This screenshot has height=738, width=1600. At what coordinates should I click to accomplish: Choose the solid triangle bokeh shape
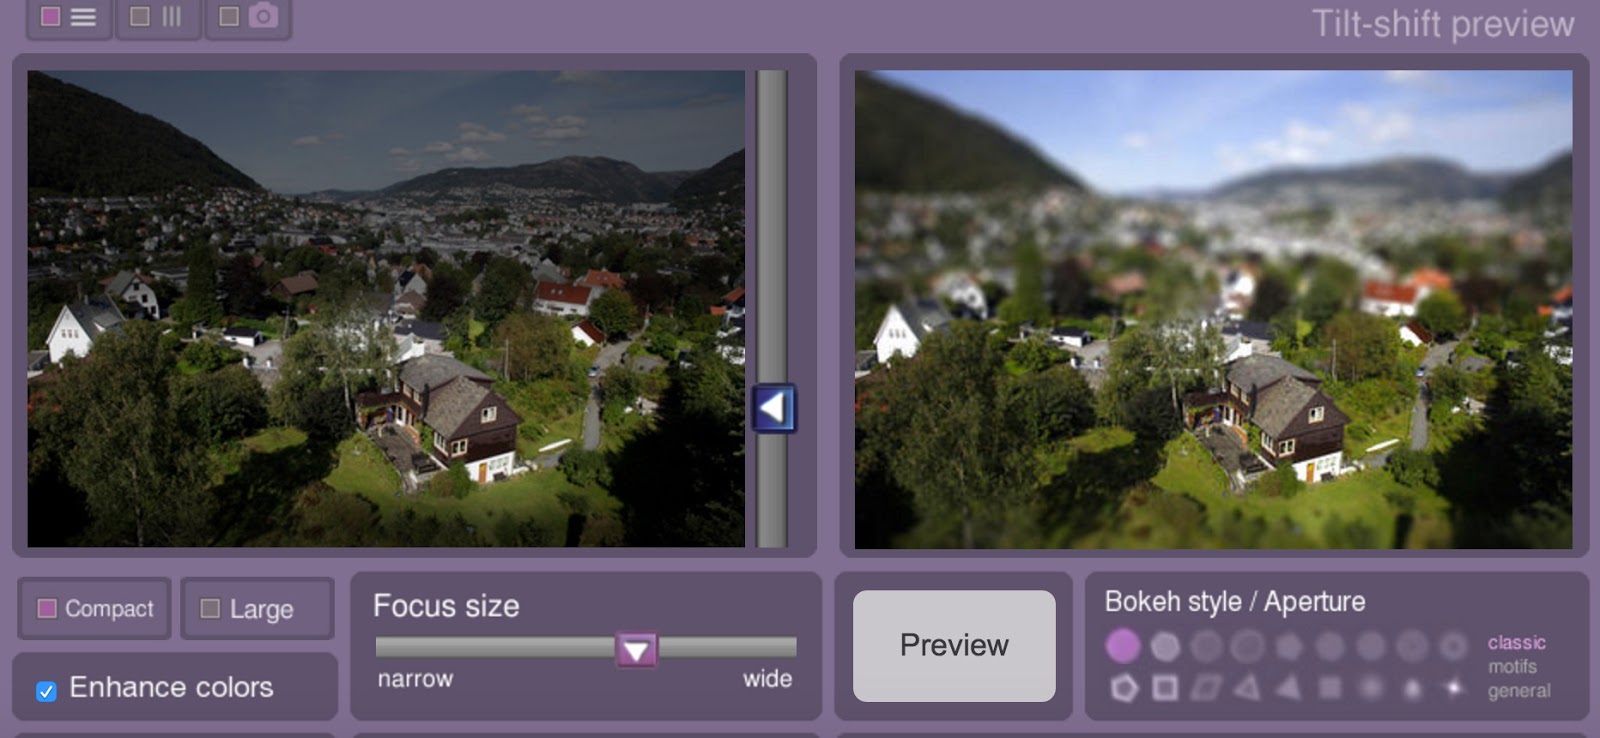1288,688
